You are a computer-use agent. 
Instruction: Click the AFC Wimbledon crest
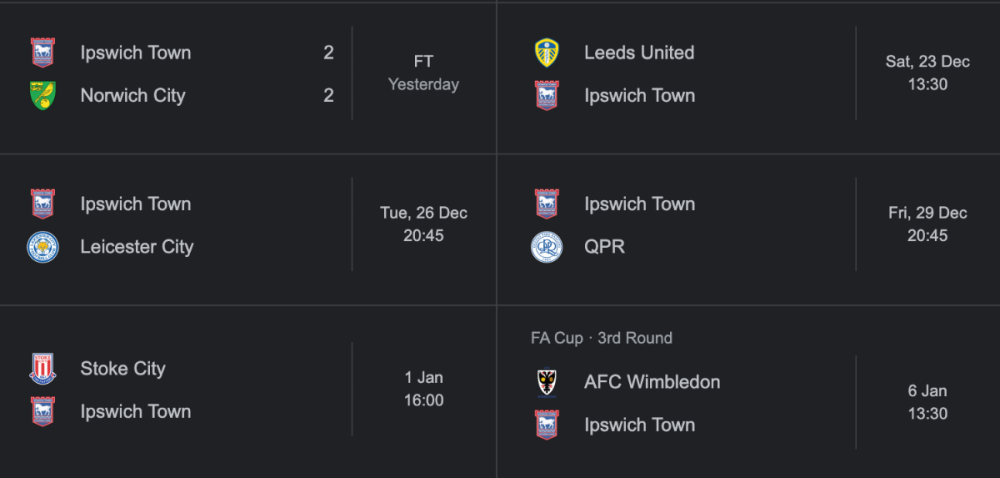point(546,382)
